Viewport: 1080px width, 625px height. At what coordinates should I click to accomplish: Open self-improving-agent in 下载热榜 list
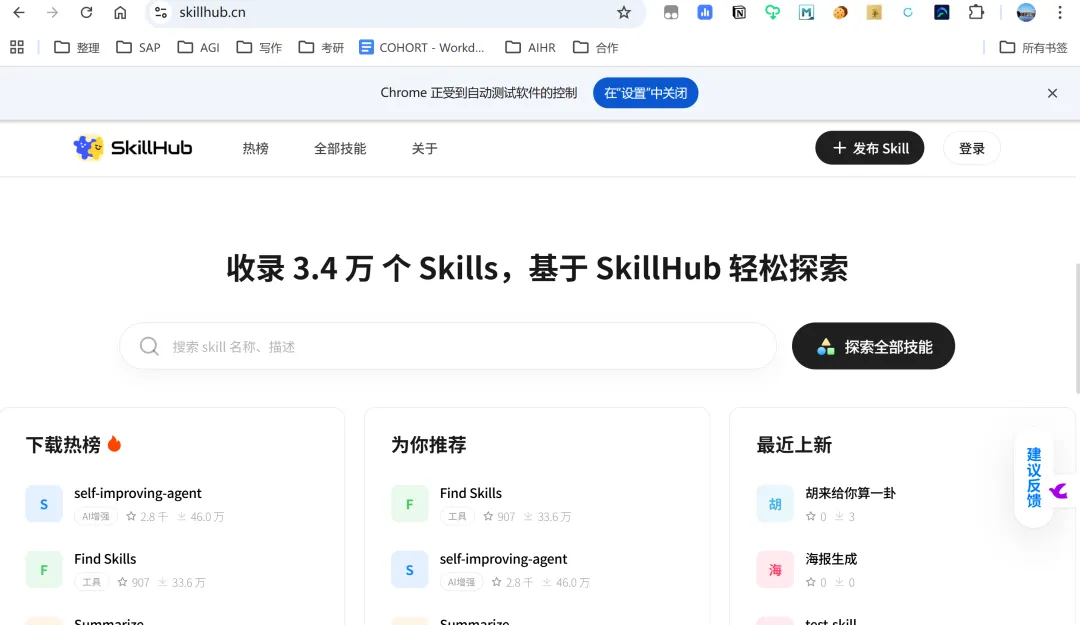point(138,493)
